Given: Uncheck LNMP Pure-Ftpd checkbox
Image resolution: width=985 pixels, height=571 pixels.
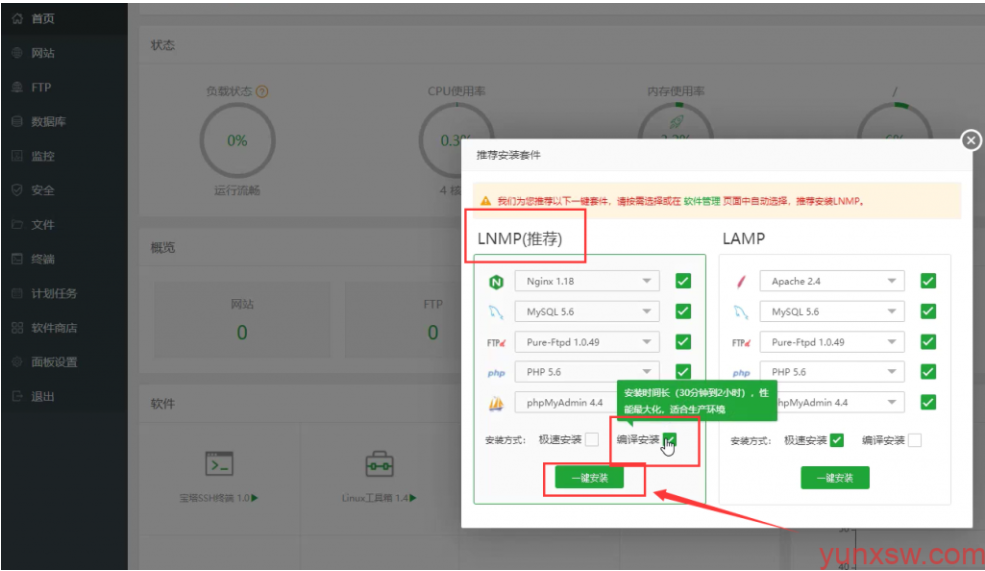Looking at the screenshot, I should pos(683,342).
